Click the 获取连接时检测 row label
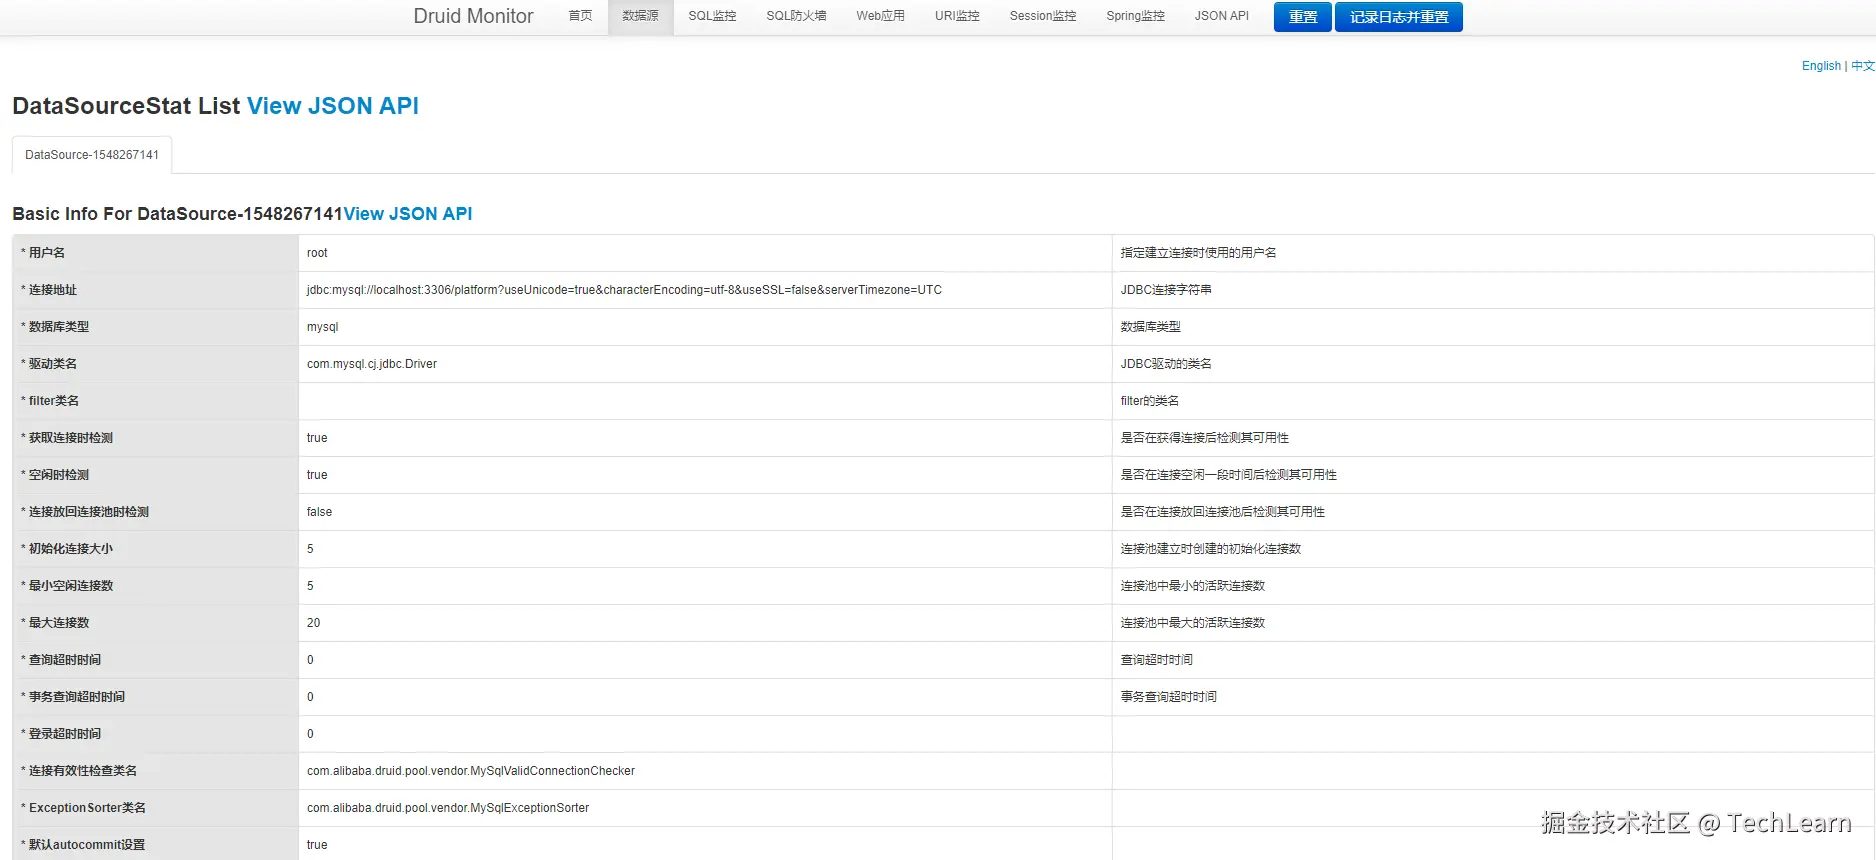Screen dimensions: 1876x860 [x=70, y=438]
